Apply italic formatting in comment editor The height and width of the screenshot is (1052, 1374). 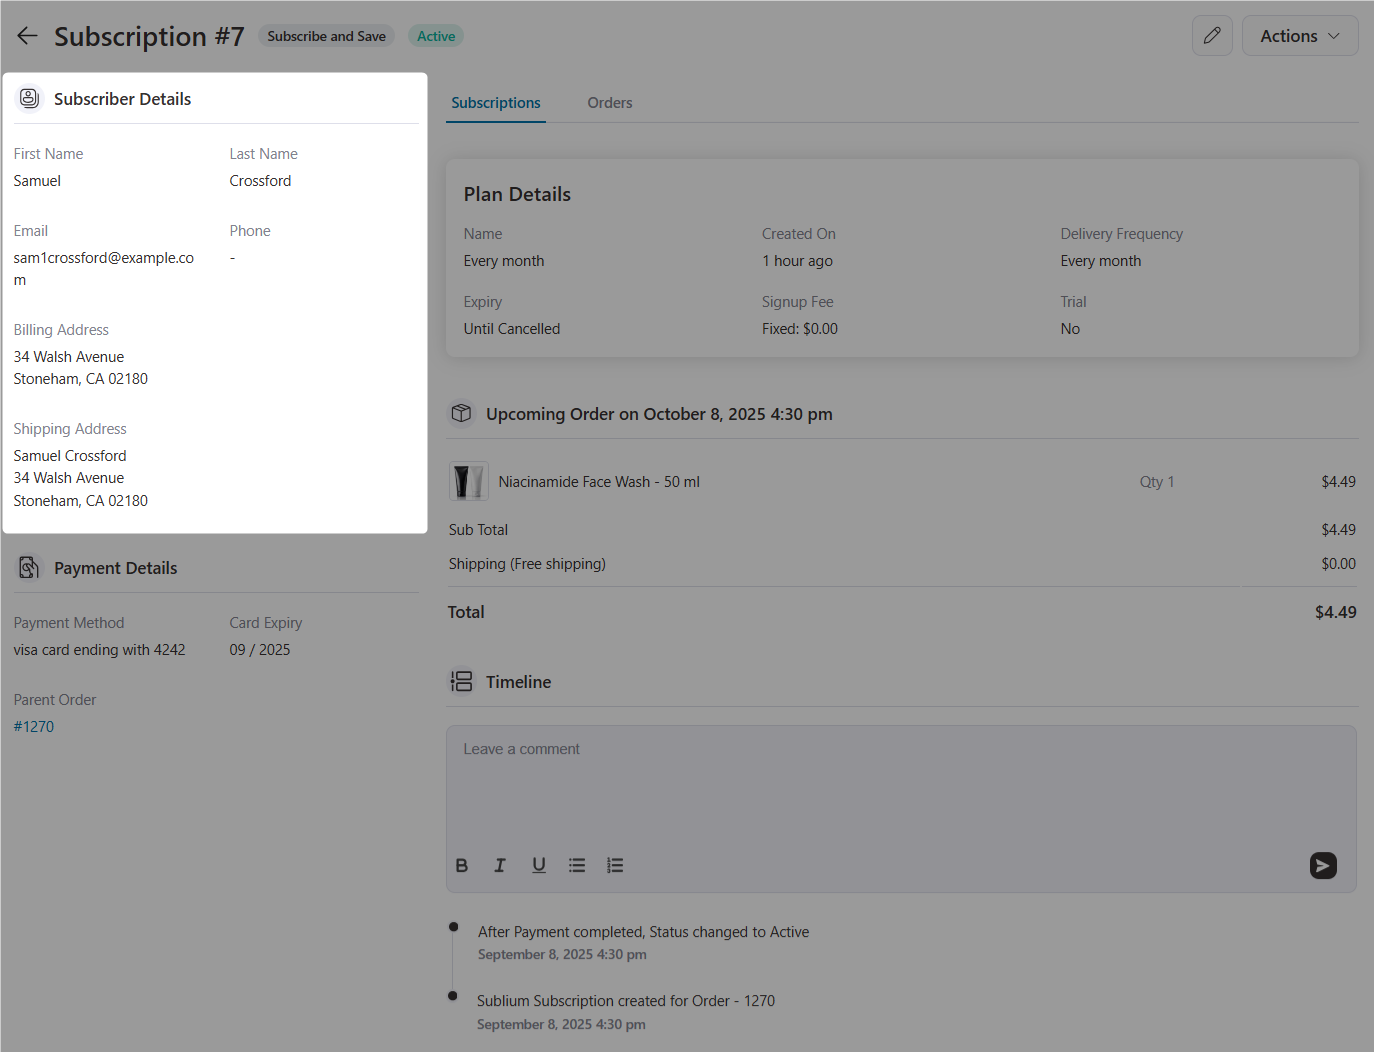tap(499, 865)
